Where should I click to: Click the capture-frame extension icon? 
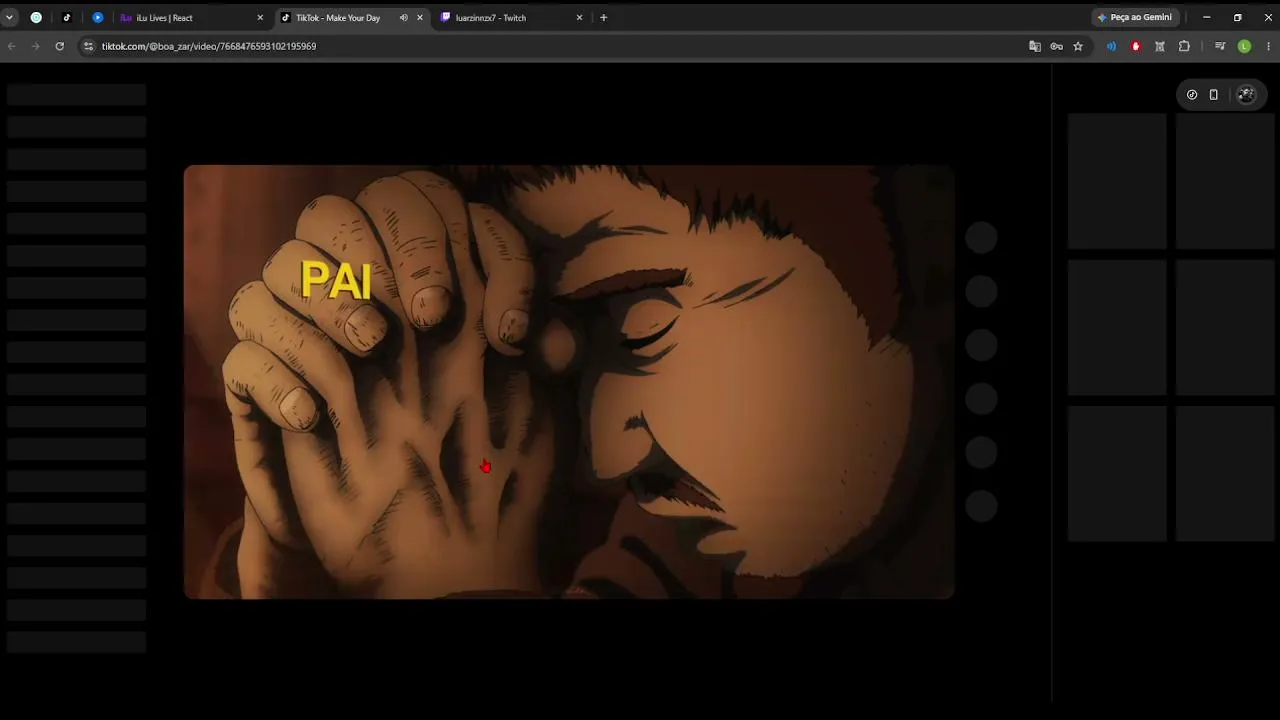(x=1160, y=46)
